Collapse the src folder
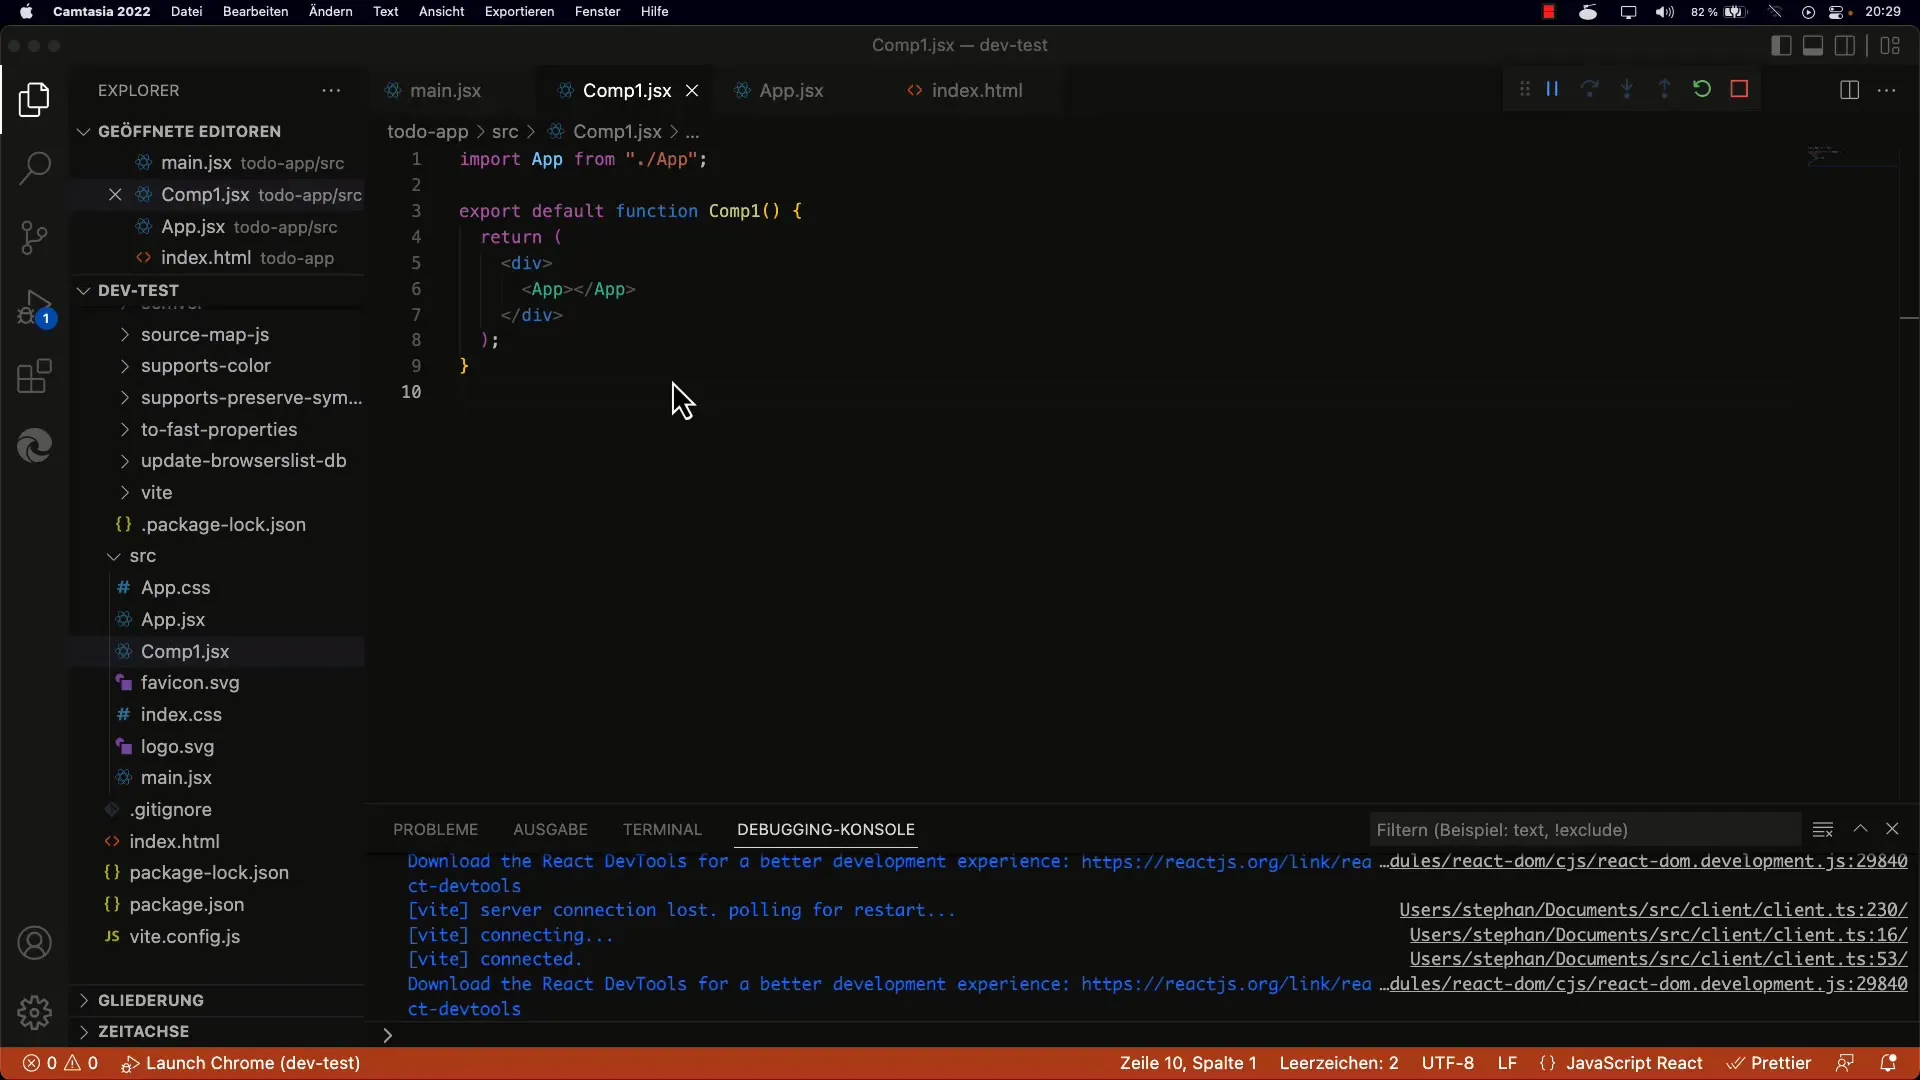The width and height of the screenshot is (1920, 1080). [142, 556]
